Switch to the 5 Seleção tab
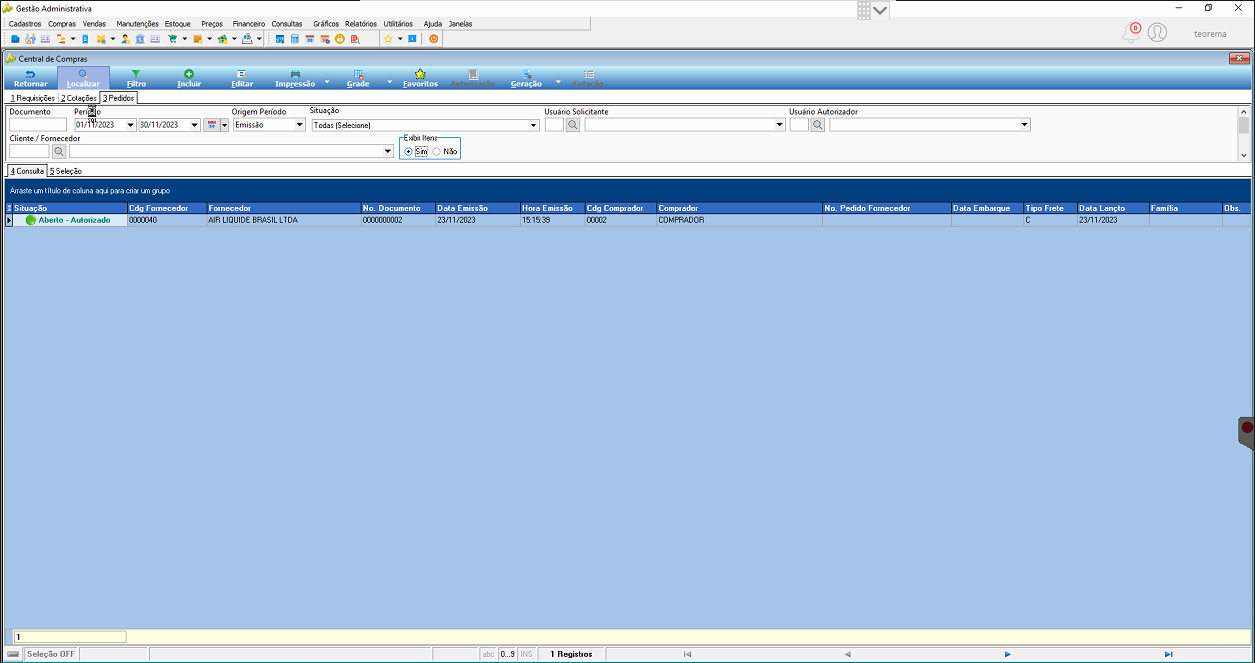This screenshot has width=1255, height=663. pos(65,171)
